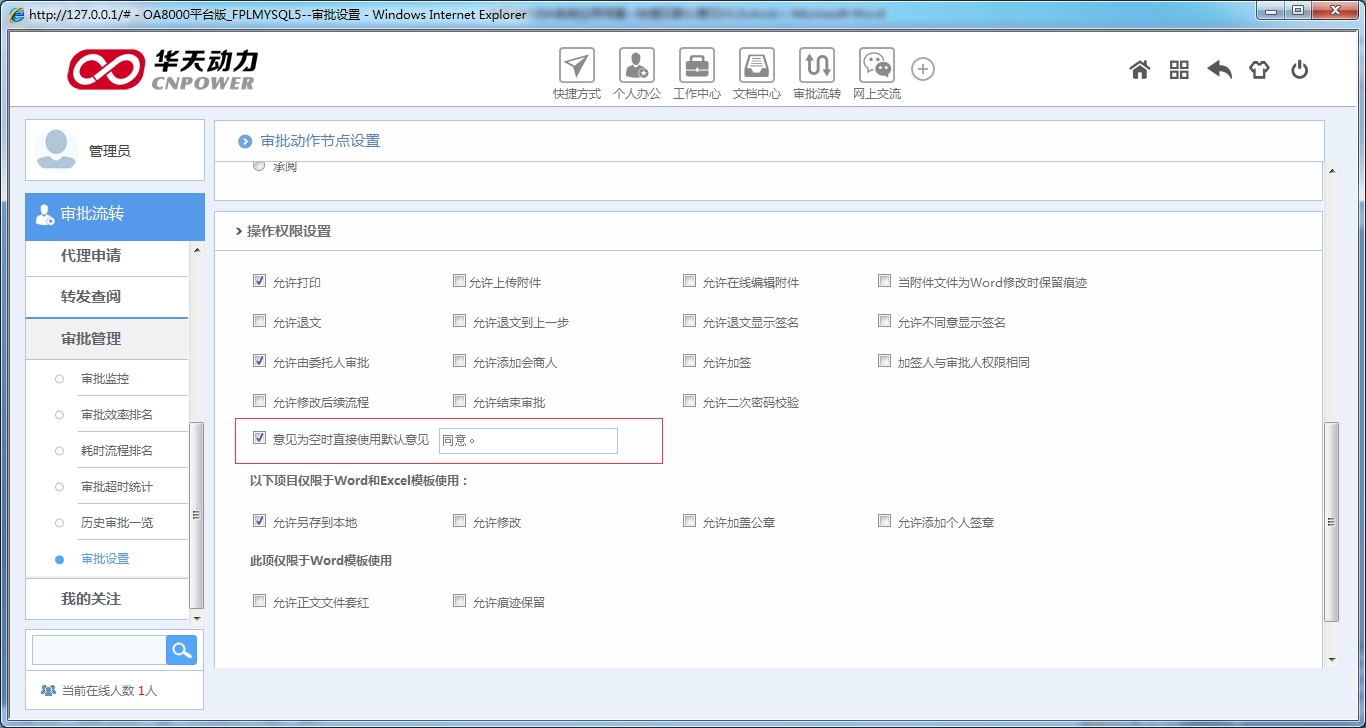This screenshot has width=1366, height=728.
Task: Uncheck the 允许打印 checkbox
Action: click(x=260, y=282)
